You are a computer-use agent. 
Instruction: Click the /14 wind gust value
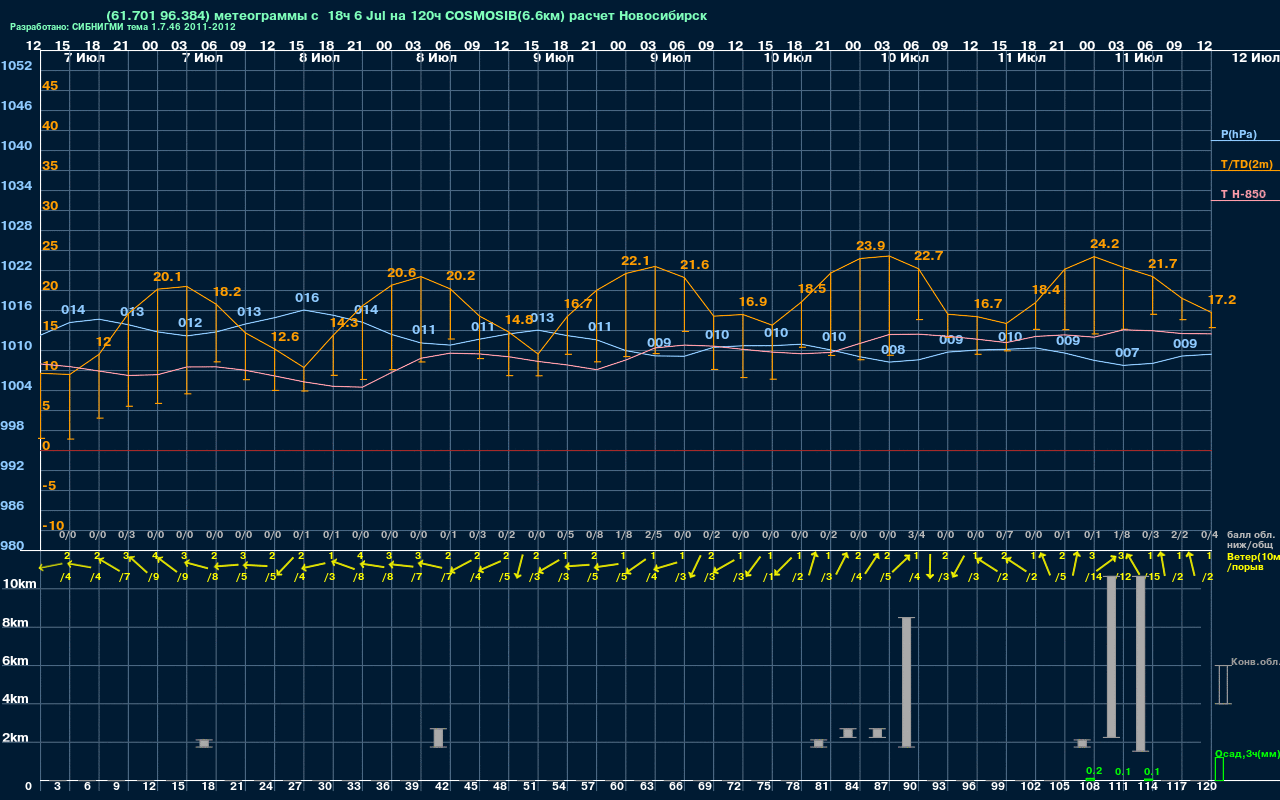1094,577
